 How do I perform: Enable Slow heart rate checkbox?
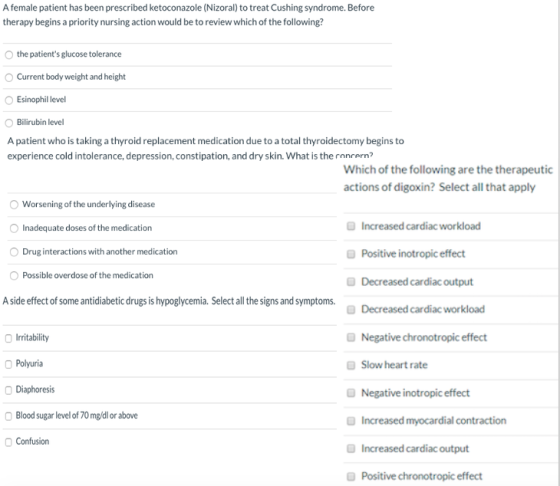351,365
